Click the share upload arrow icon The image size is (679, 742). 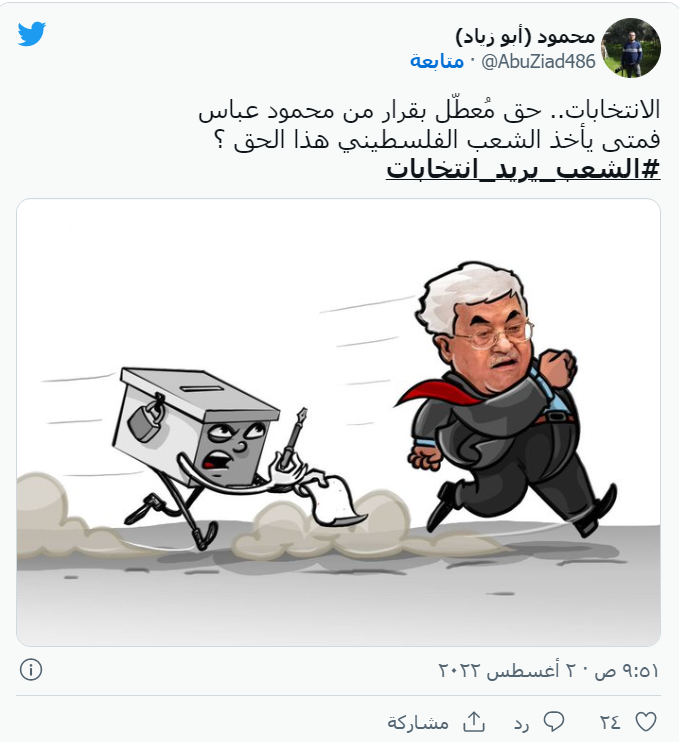click(x=474, y=722)
